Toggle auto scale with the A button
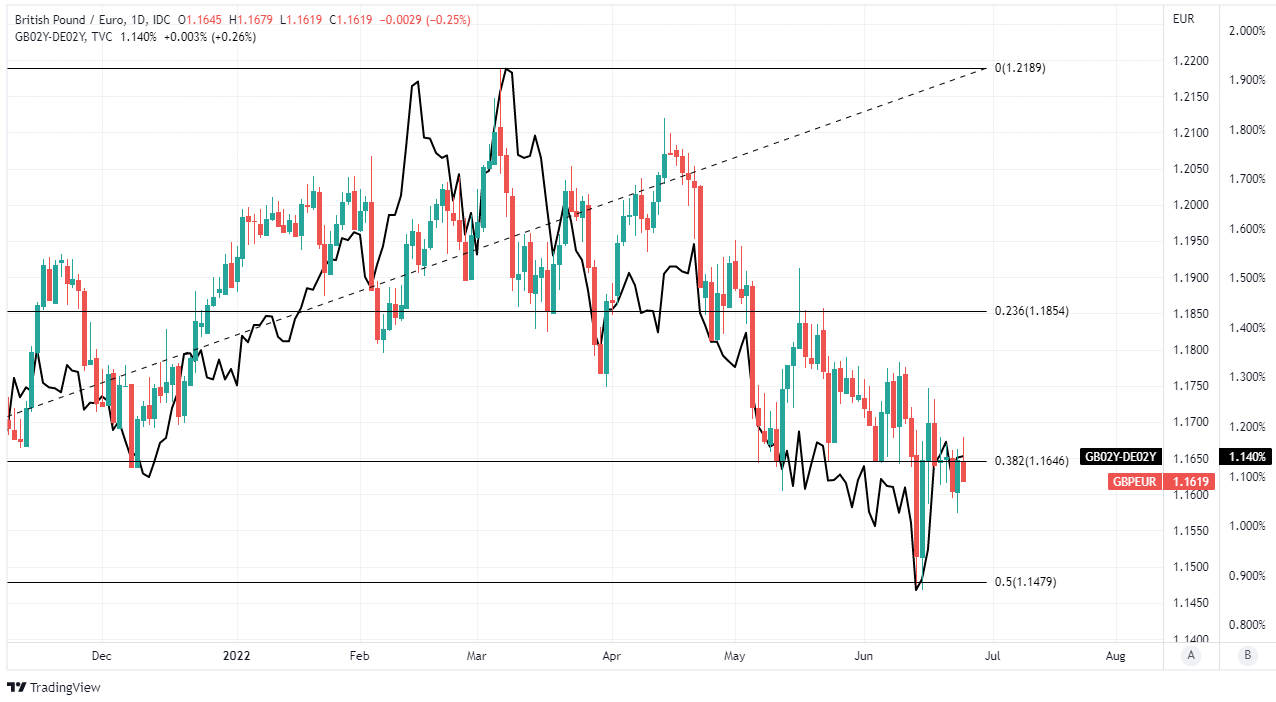The image size is (1276, 702). coord(1190,656)
